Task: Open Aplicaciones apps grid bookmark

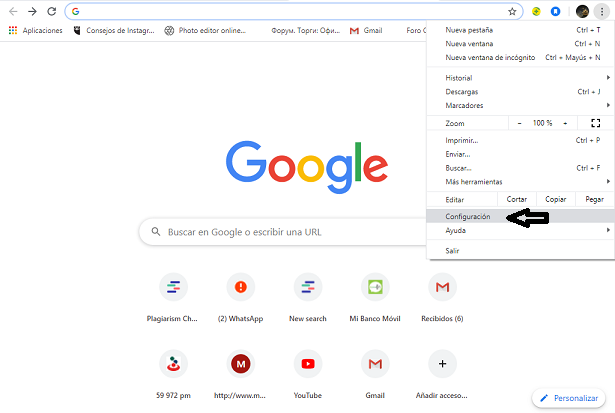Action: (x=35, y=30)
